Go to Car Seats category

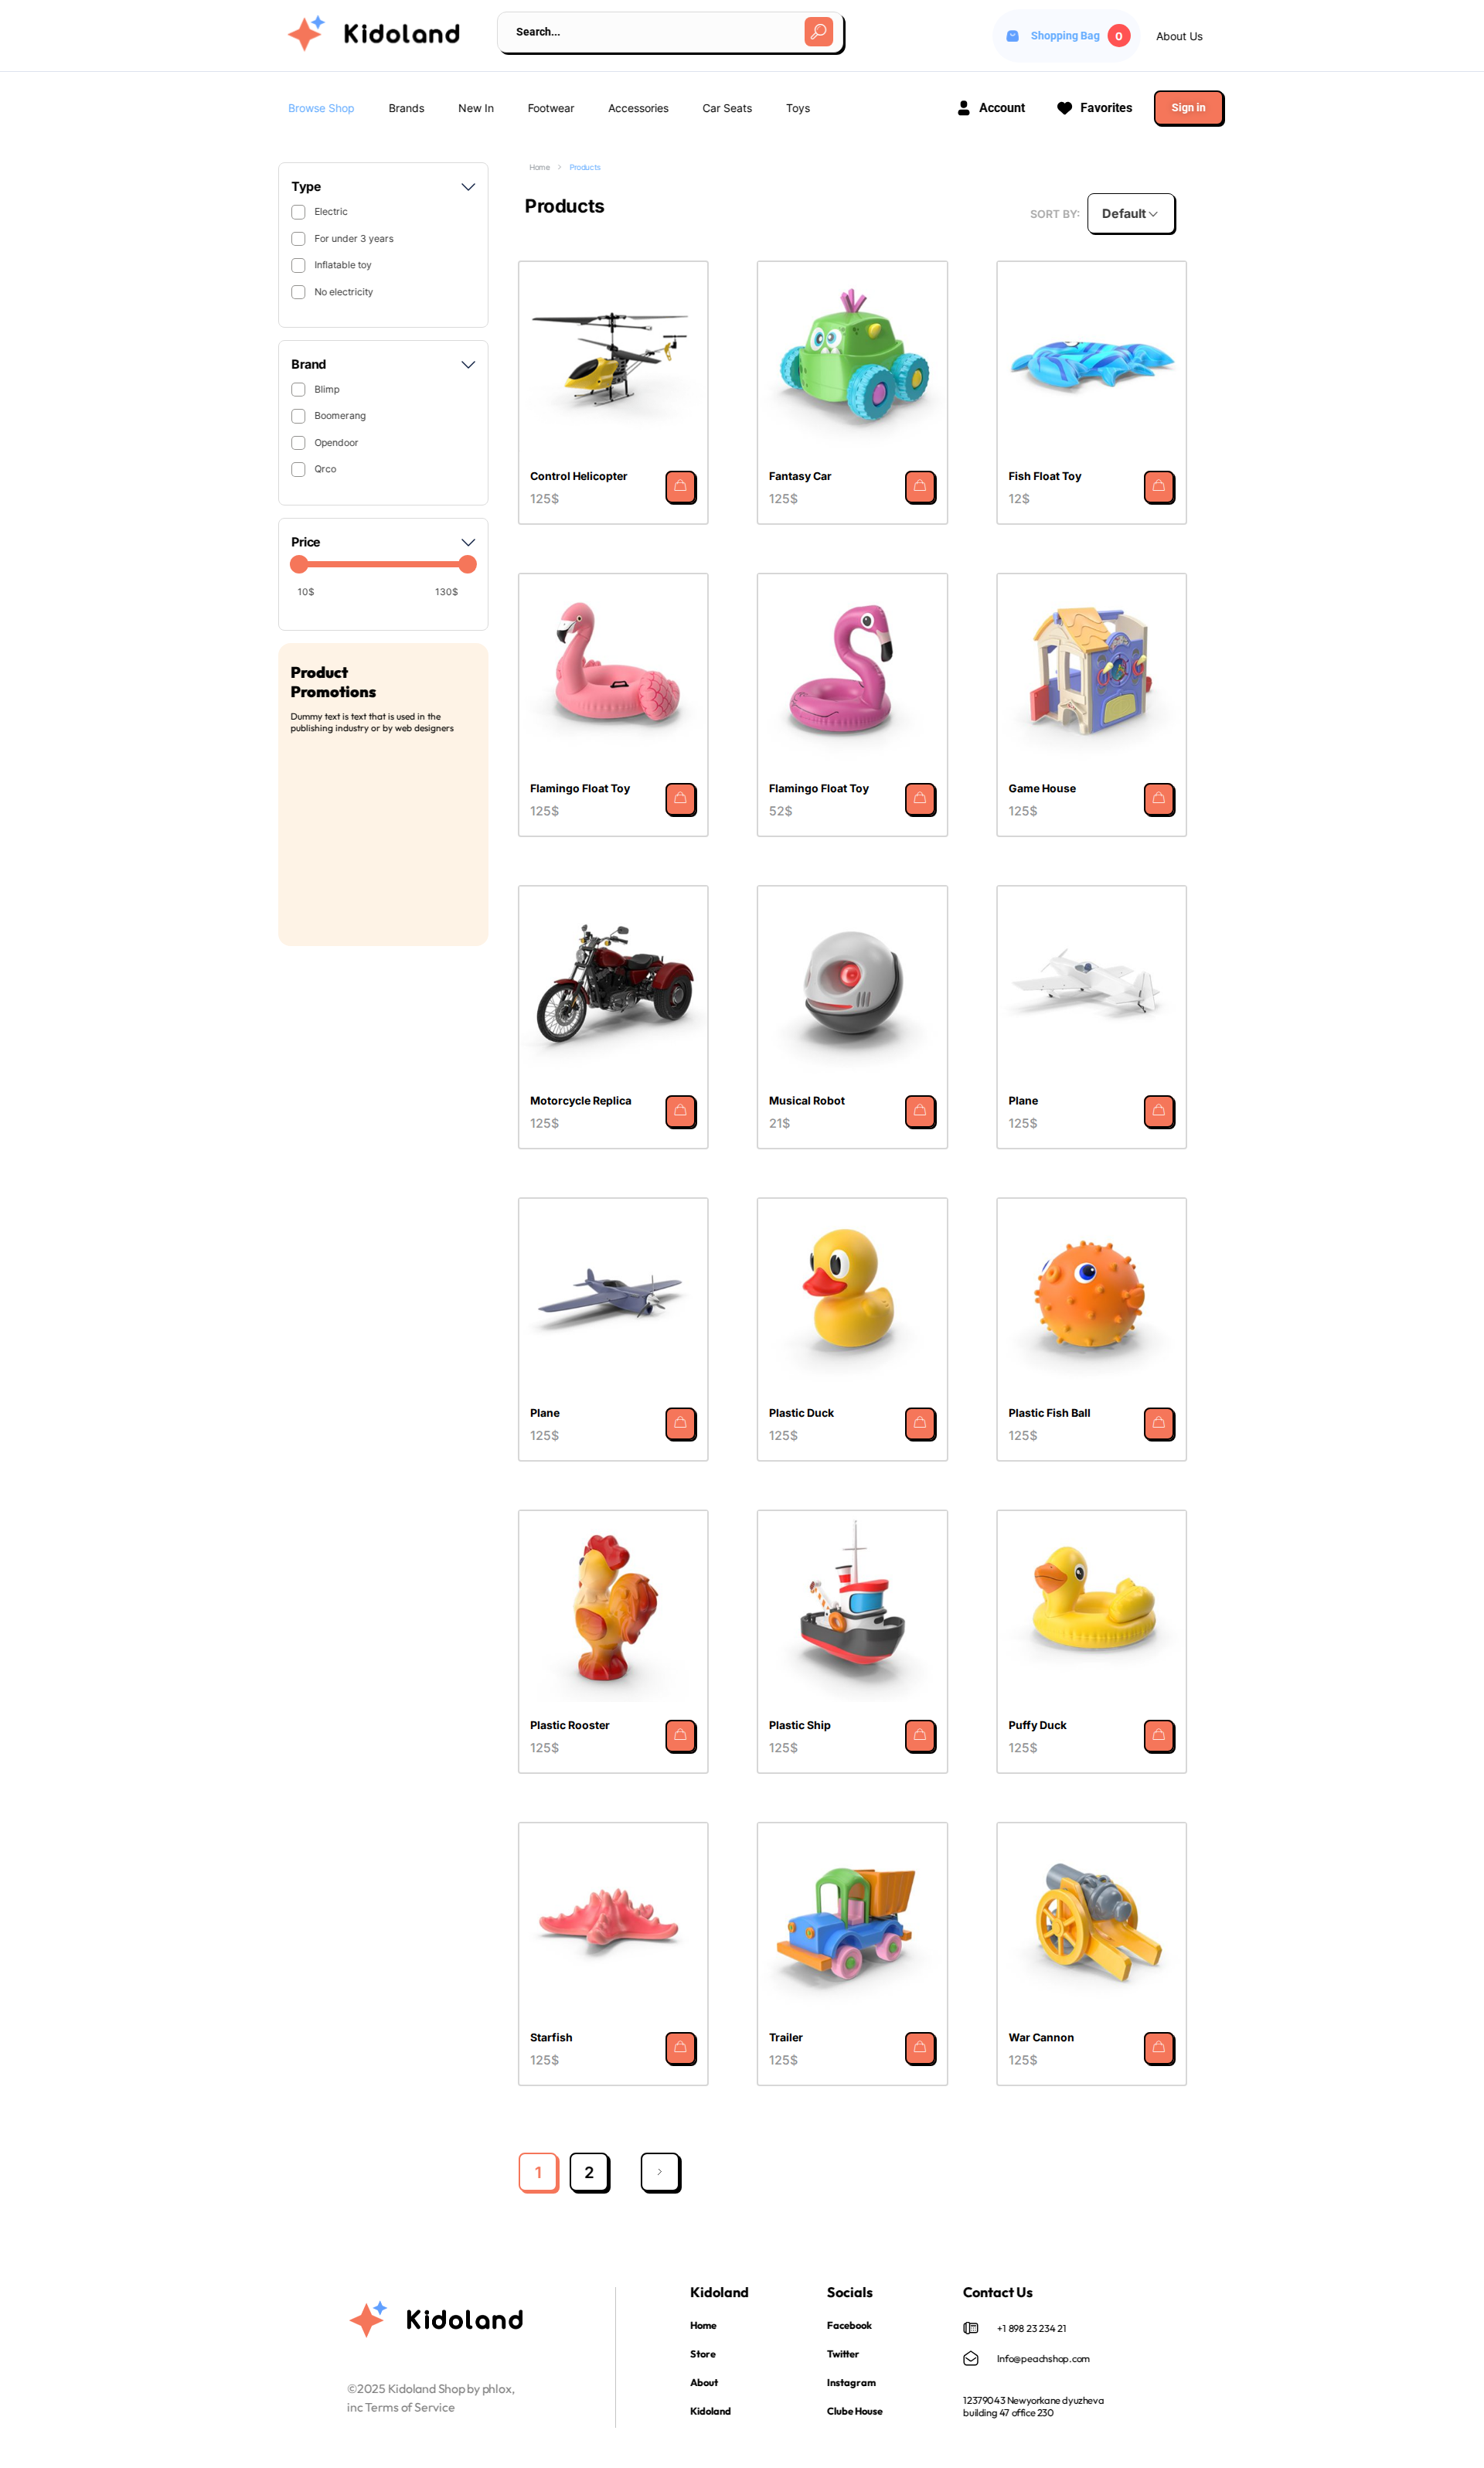(x=726, y=108)
